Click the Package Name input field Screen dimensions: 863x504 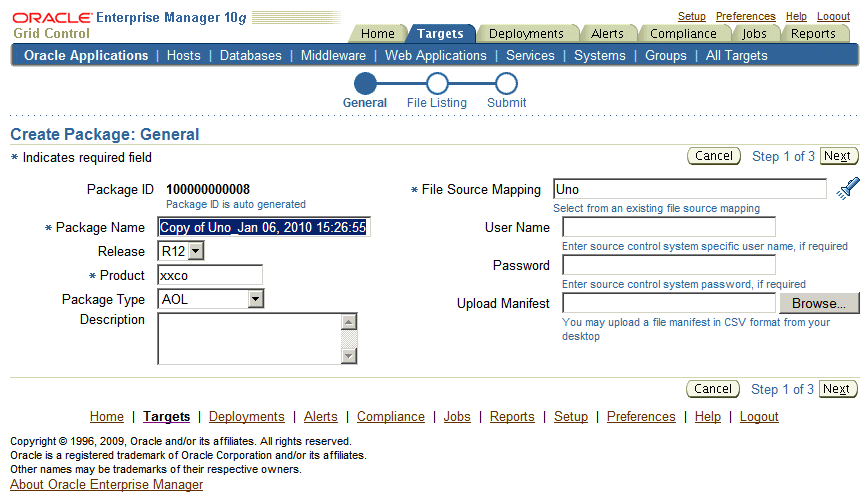[264, 227]
